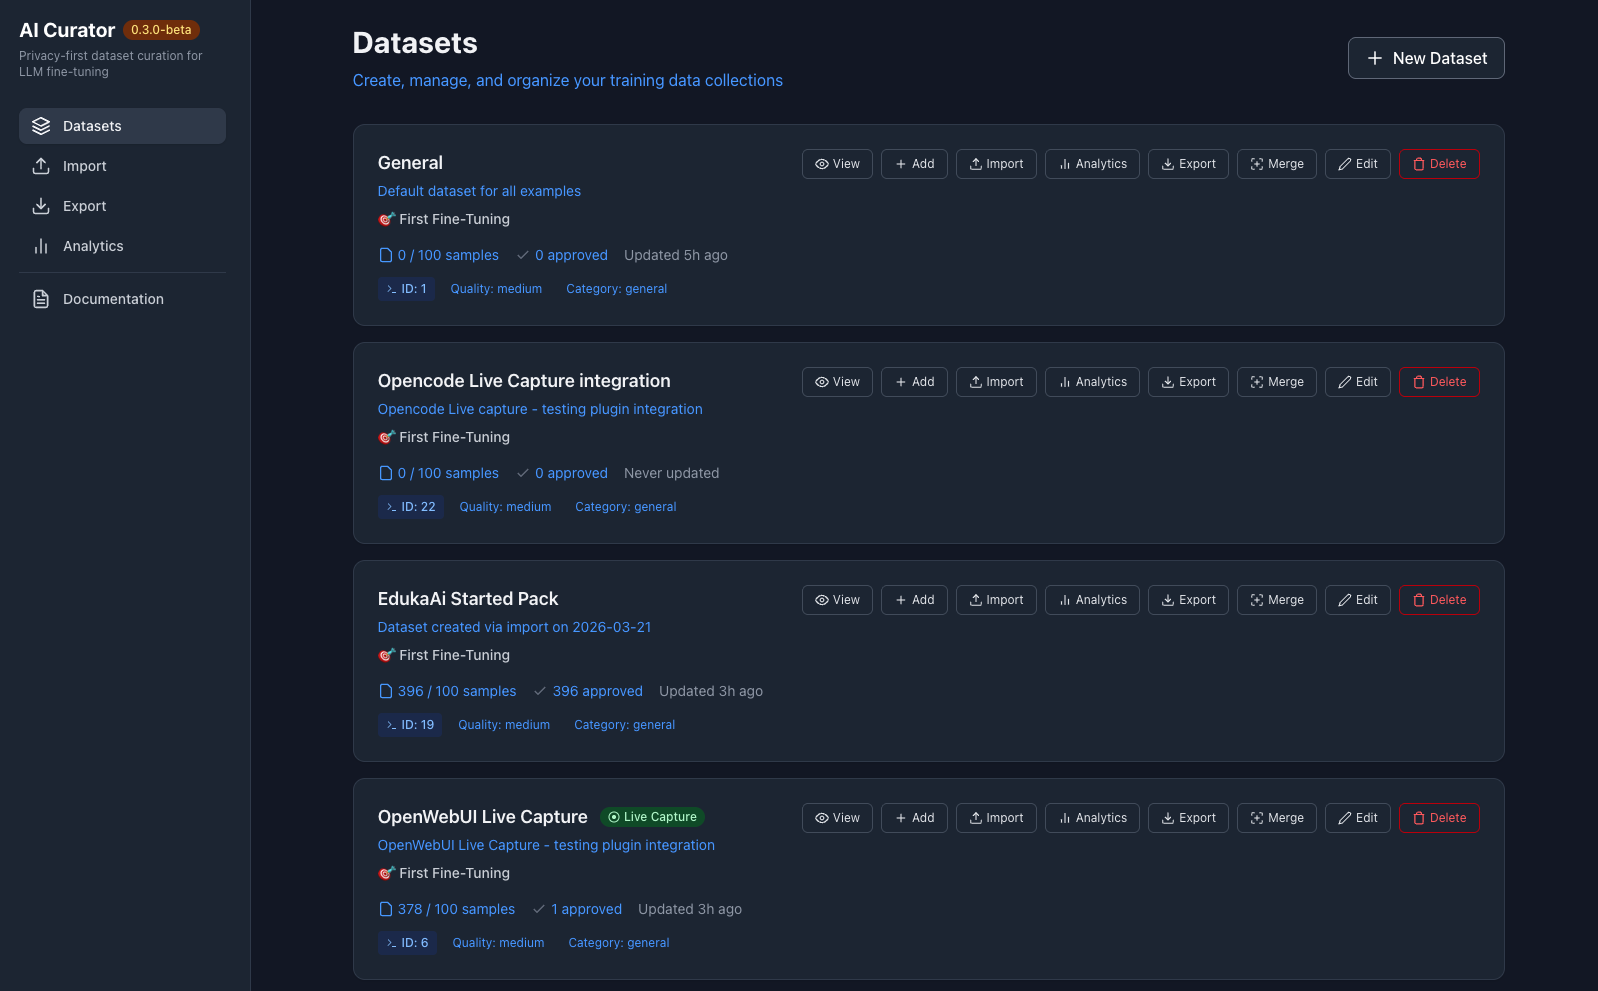This screenshot has height=991, width=1598.
Task: Click the General dataset title
Action: pyautogui.click(x=410, y=163)
